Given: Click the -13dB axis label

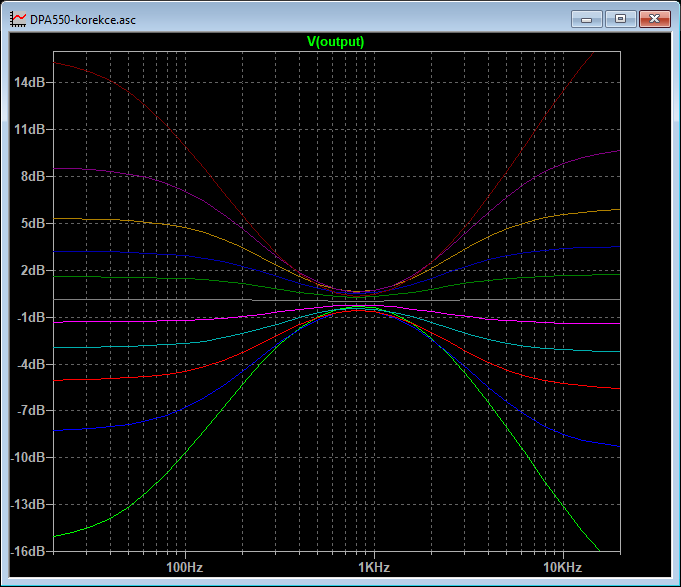Looking at the screenshot, I should (28, 505).
